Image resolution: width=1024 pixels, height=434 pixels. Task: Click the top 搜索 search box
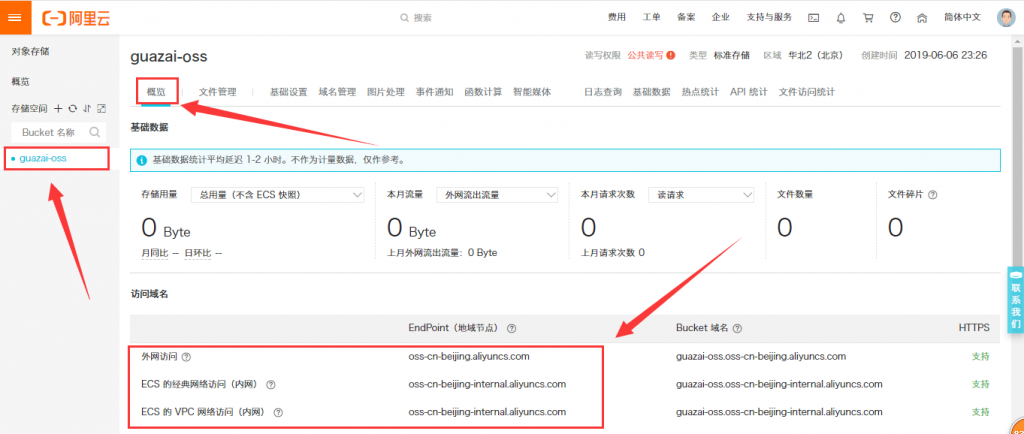tap(423, 18)
